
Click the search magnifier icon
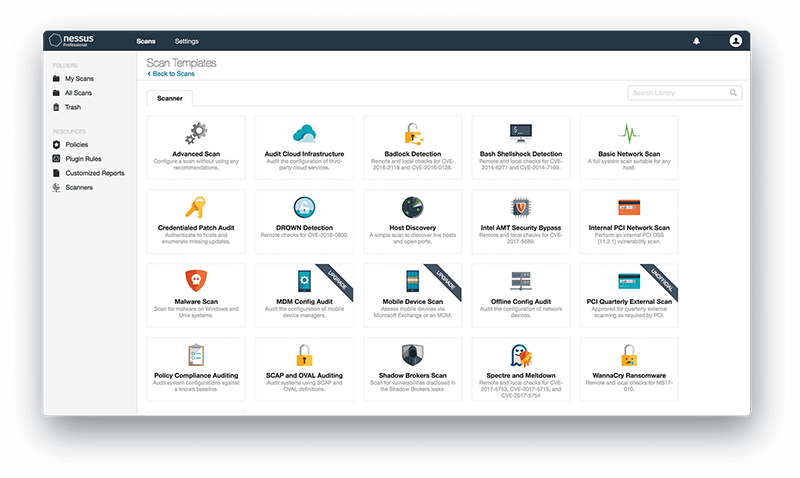[x=733, y=93]
